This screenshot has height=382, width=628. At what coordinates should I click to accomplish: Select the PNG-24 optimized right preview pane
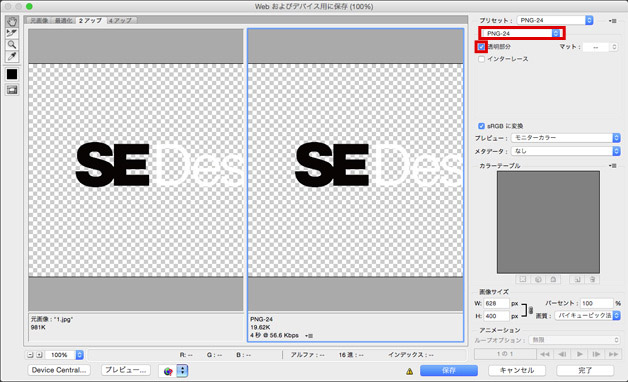(356, 170)
